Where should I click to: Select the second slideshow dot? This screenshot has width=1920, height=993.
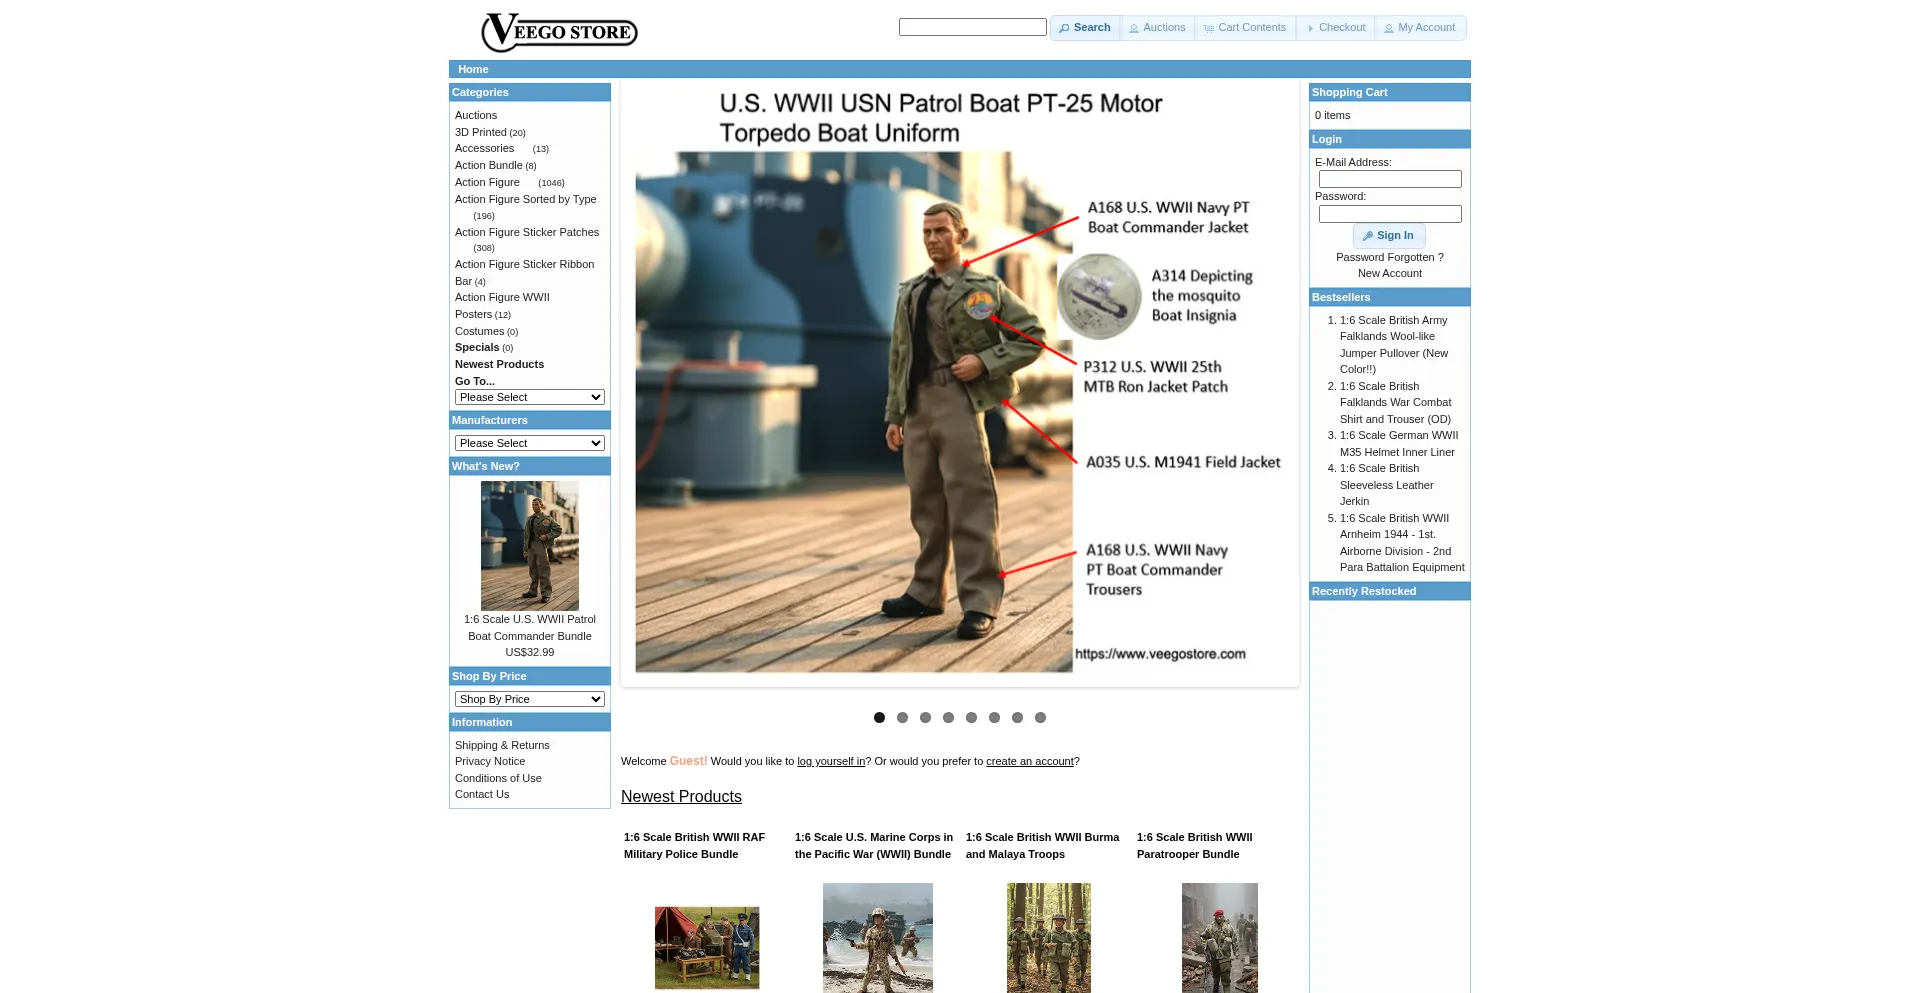[x=902, y=718]
